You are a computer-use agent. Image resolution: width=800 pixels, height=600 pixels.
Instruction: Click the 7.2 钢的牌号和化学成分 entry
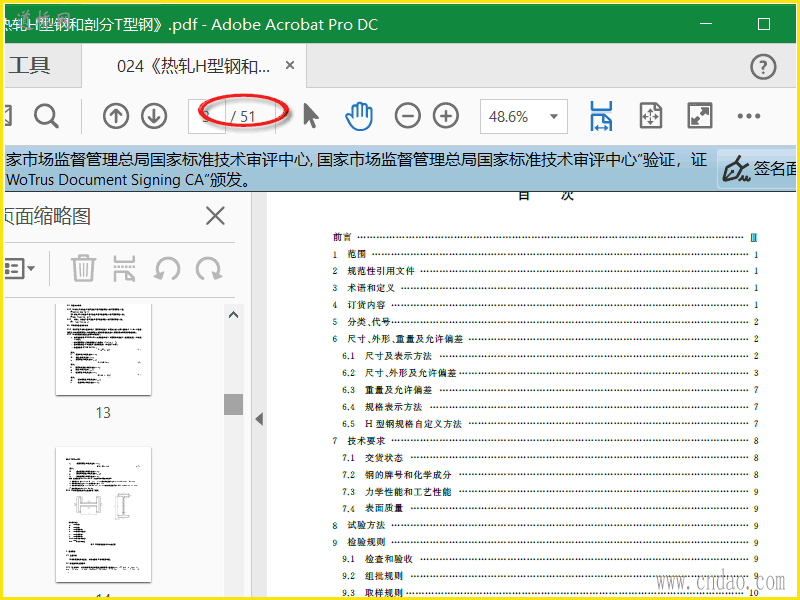click(550, 475)
